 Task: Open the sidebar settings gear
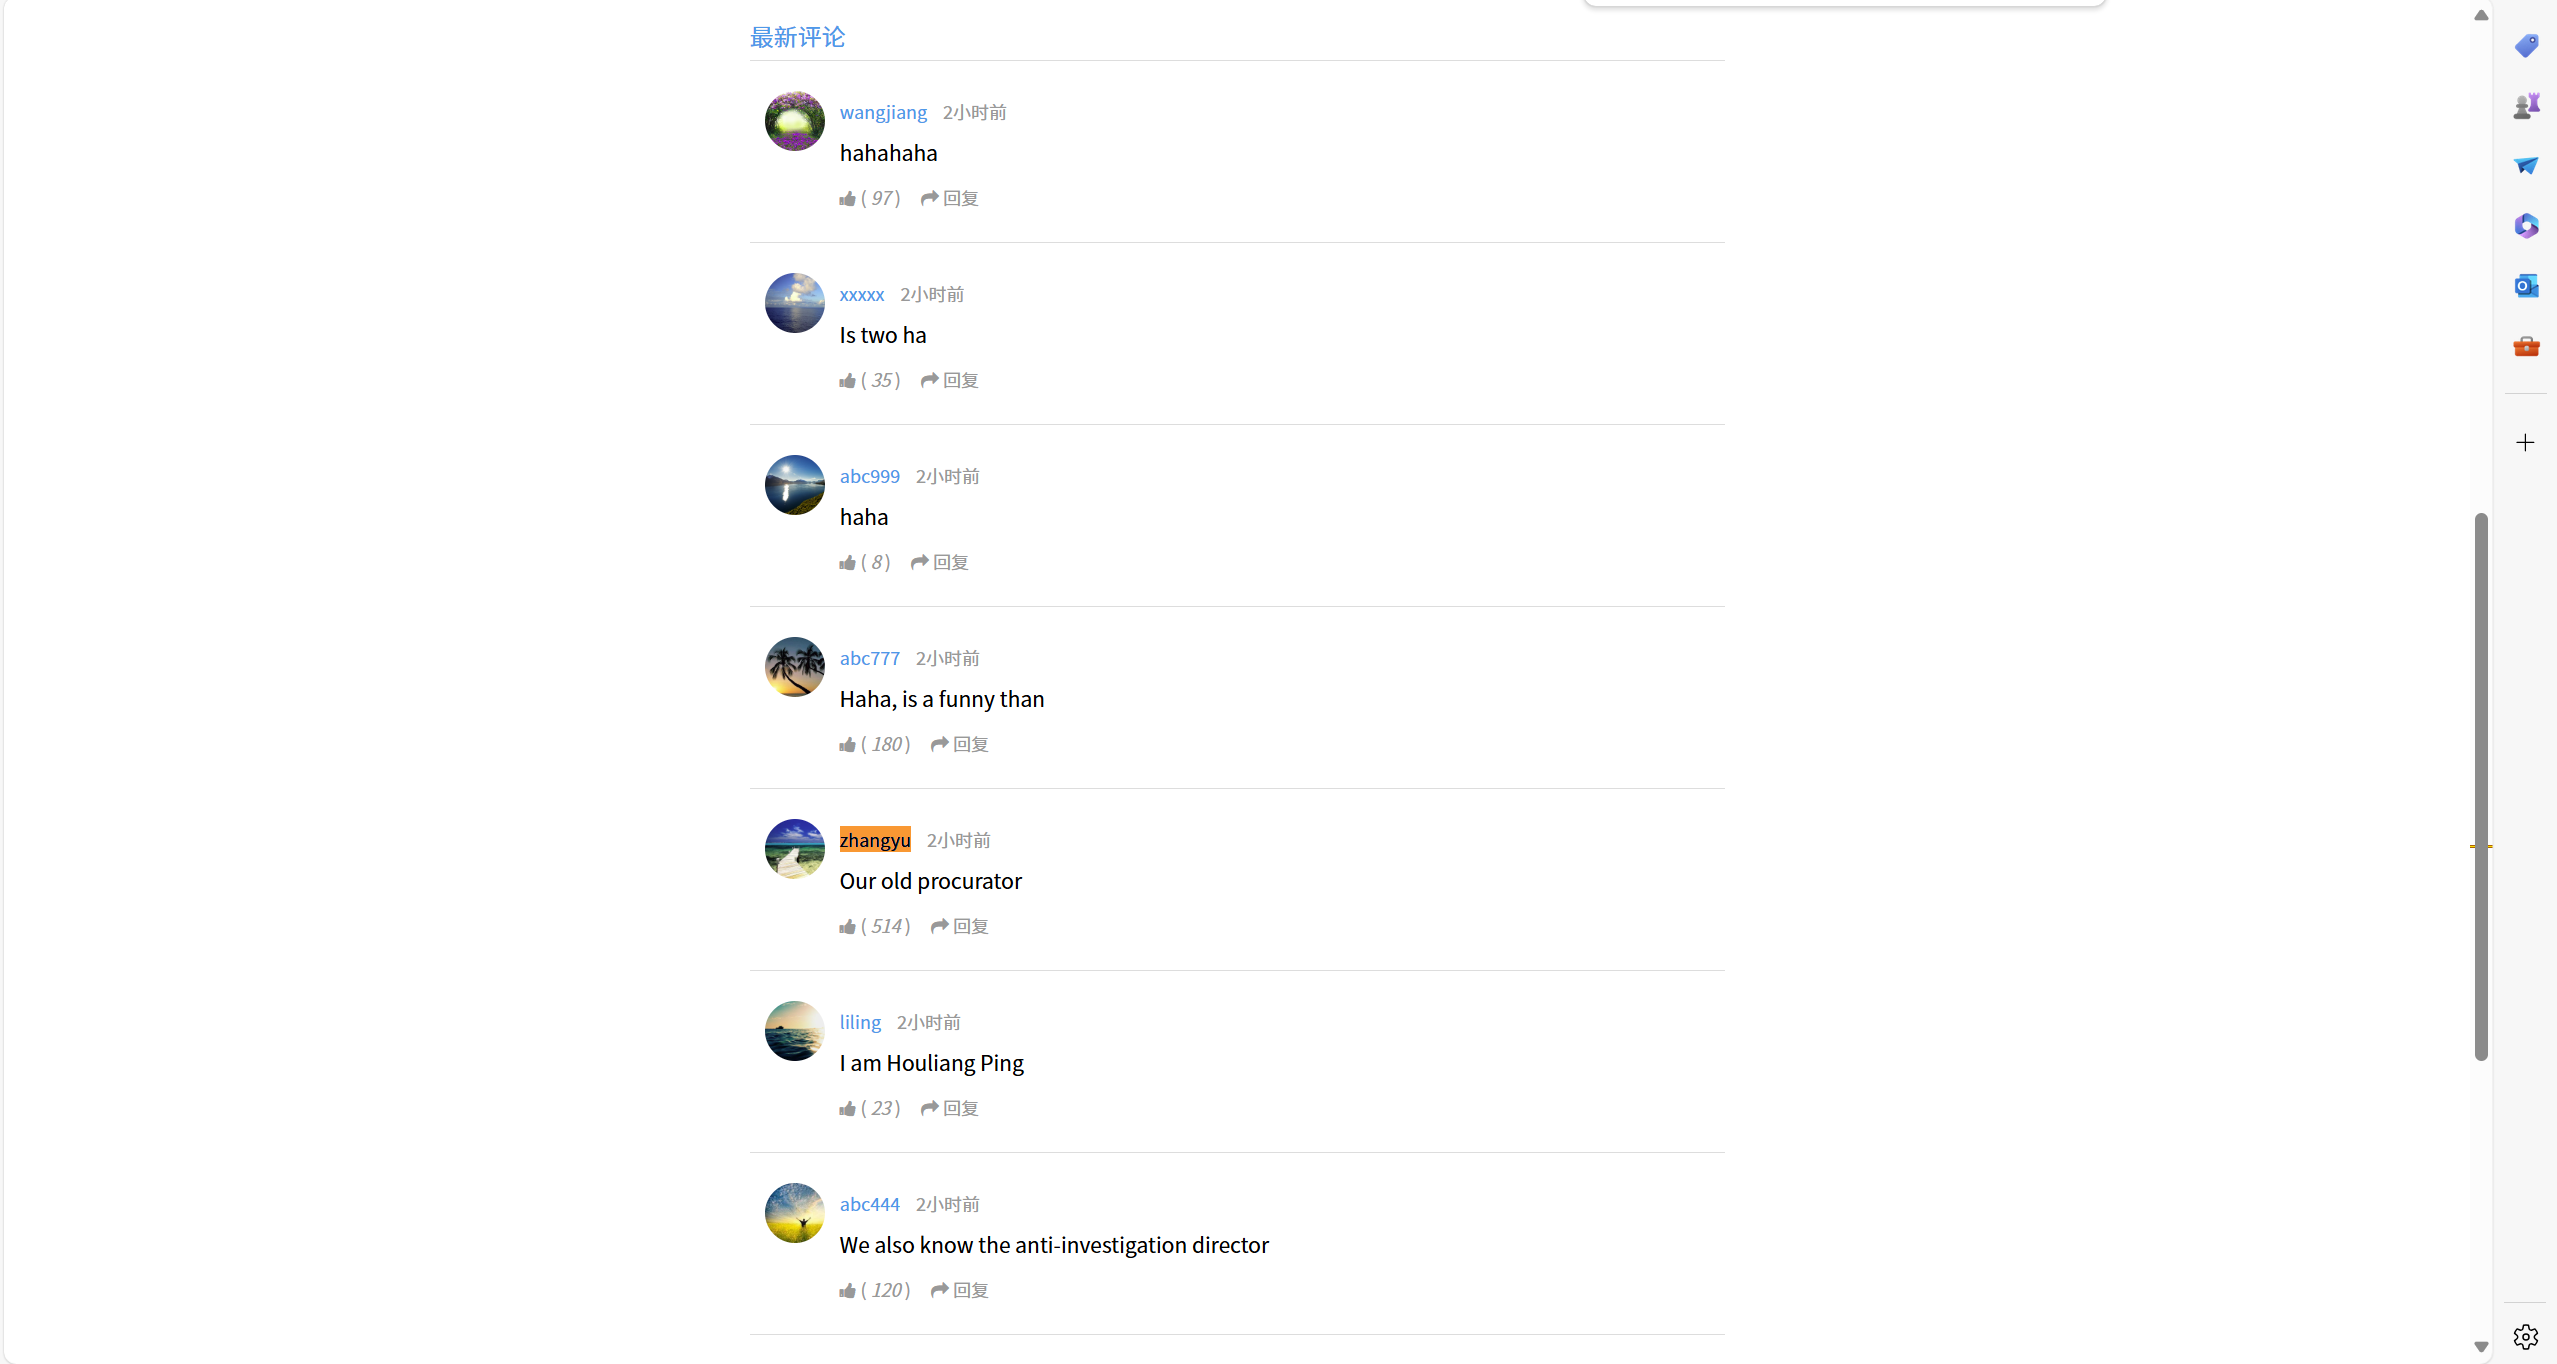click(x=2526, y=1336)
